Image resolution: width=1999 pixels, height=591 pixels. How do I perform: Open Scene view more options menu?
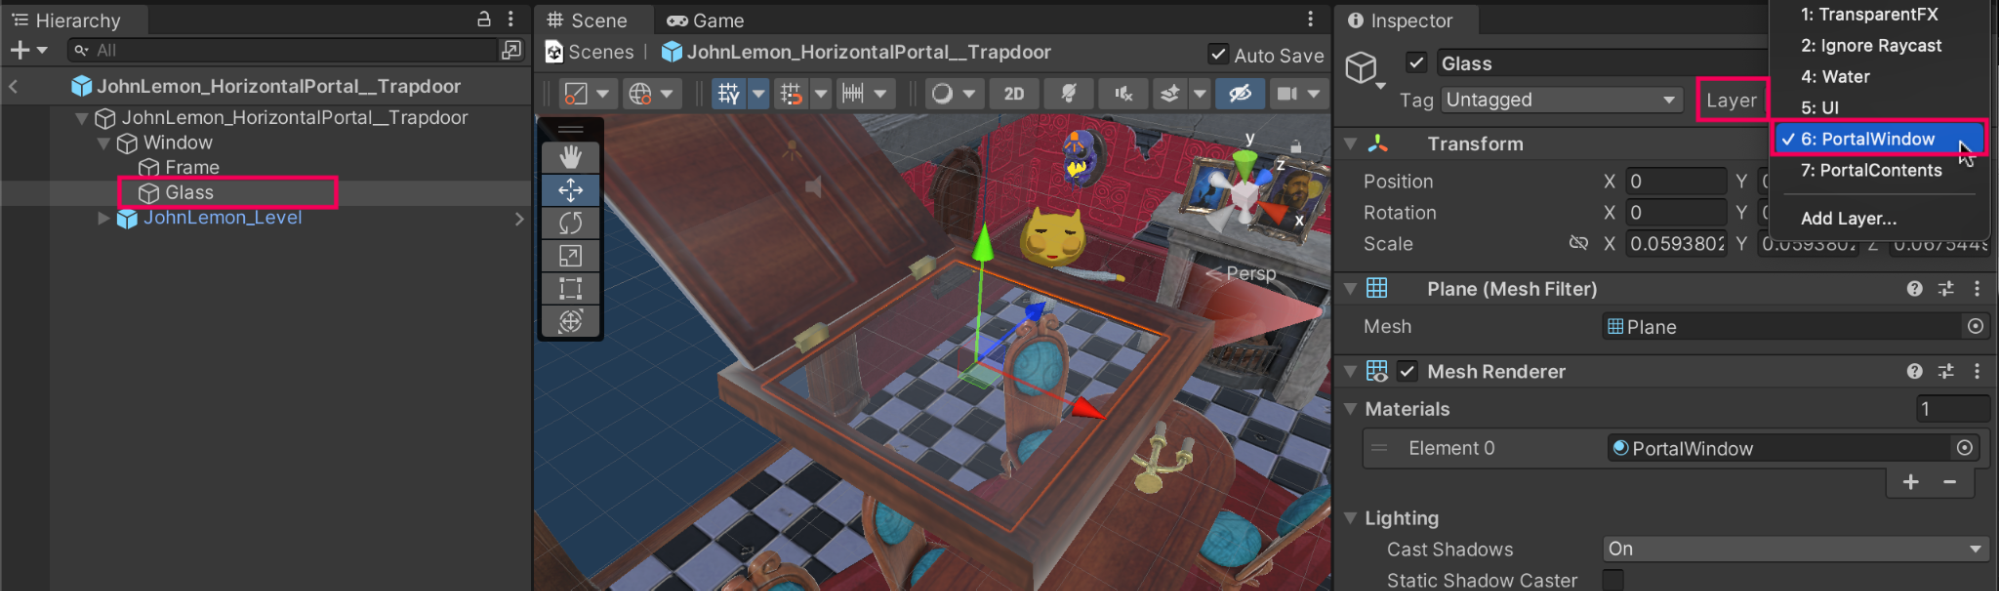tap(1311, 19)
